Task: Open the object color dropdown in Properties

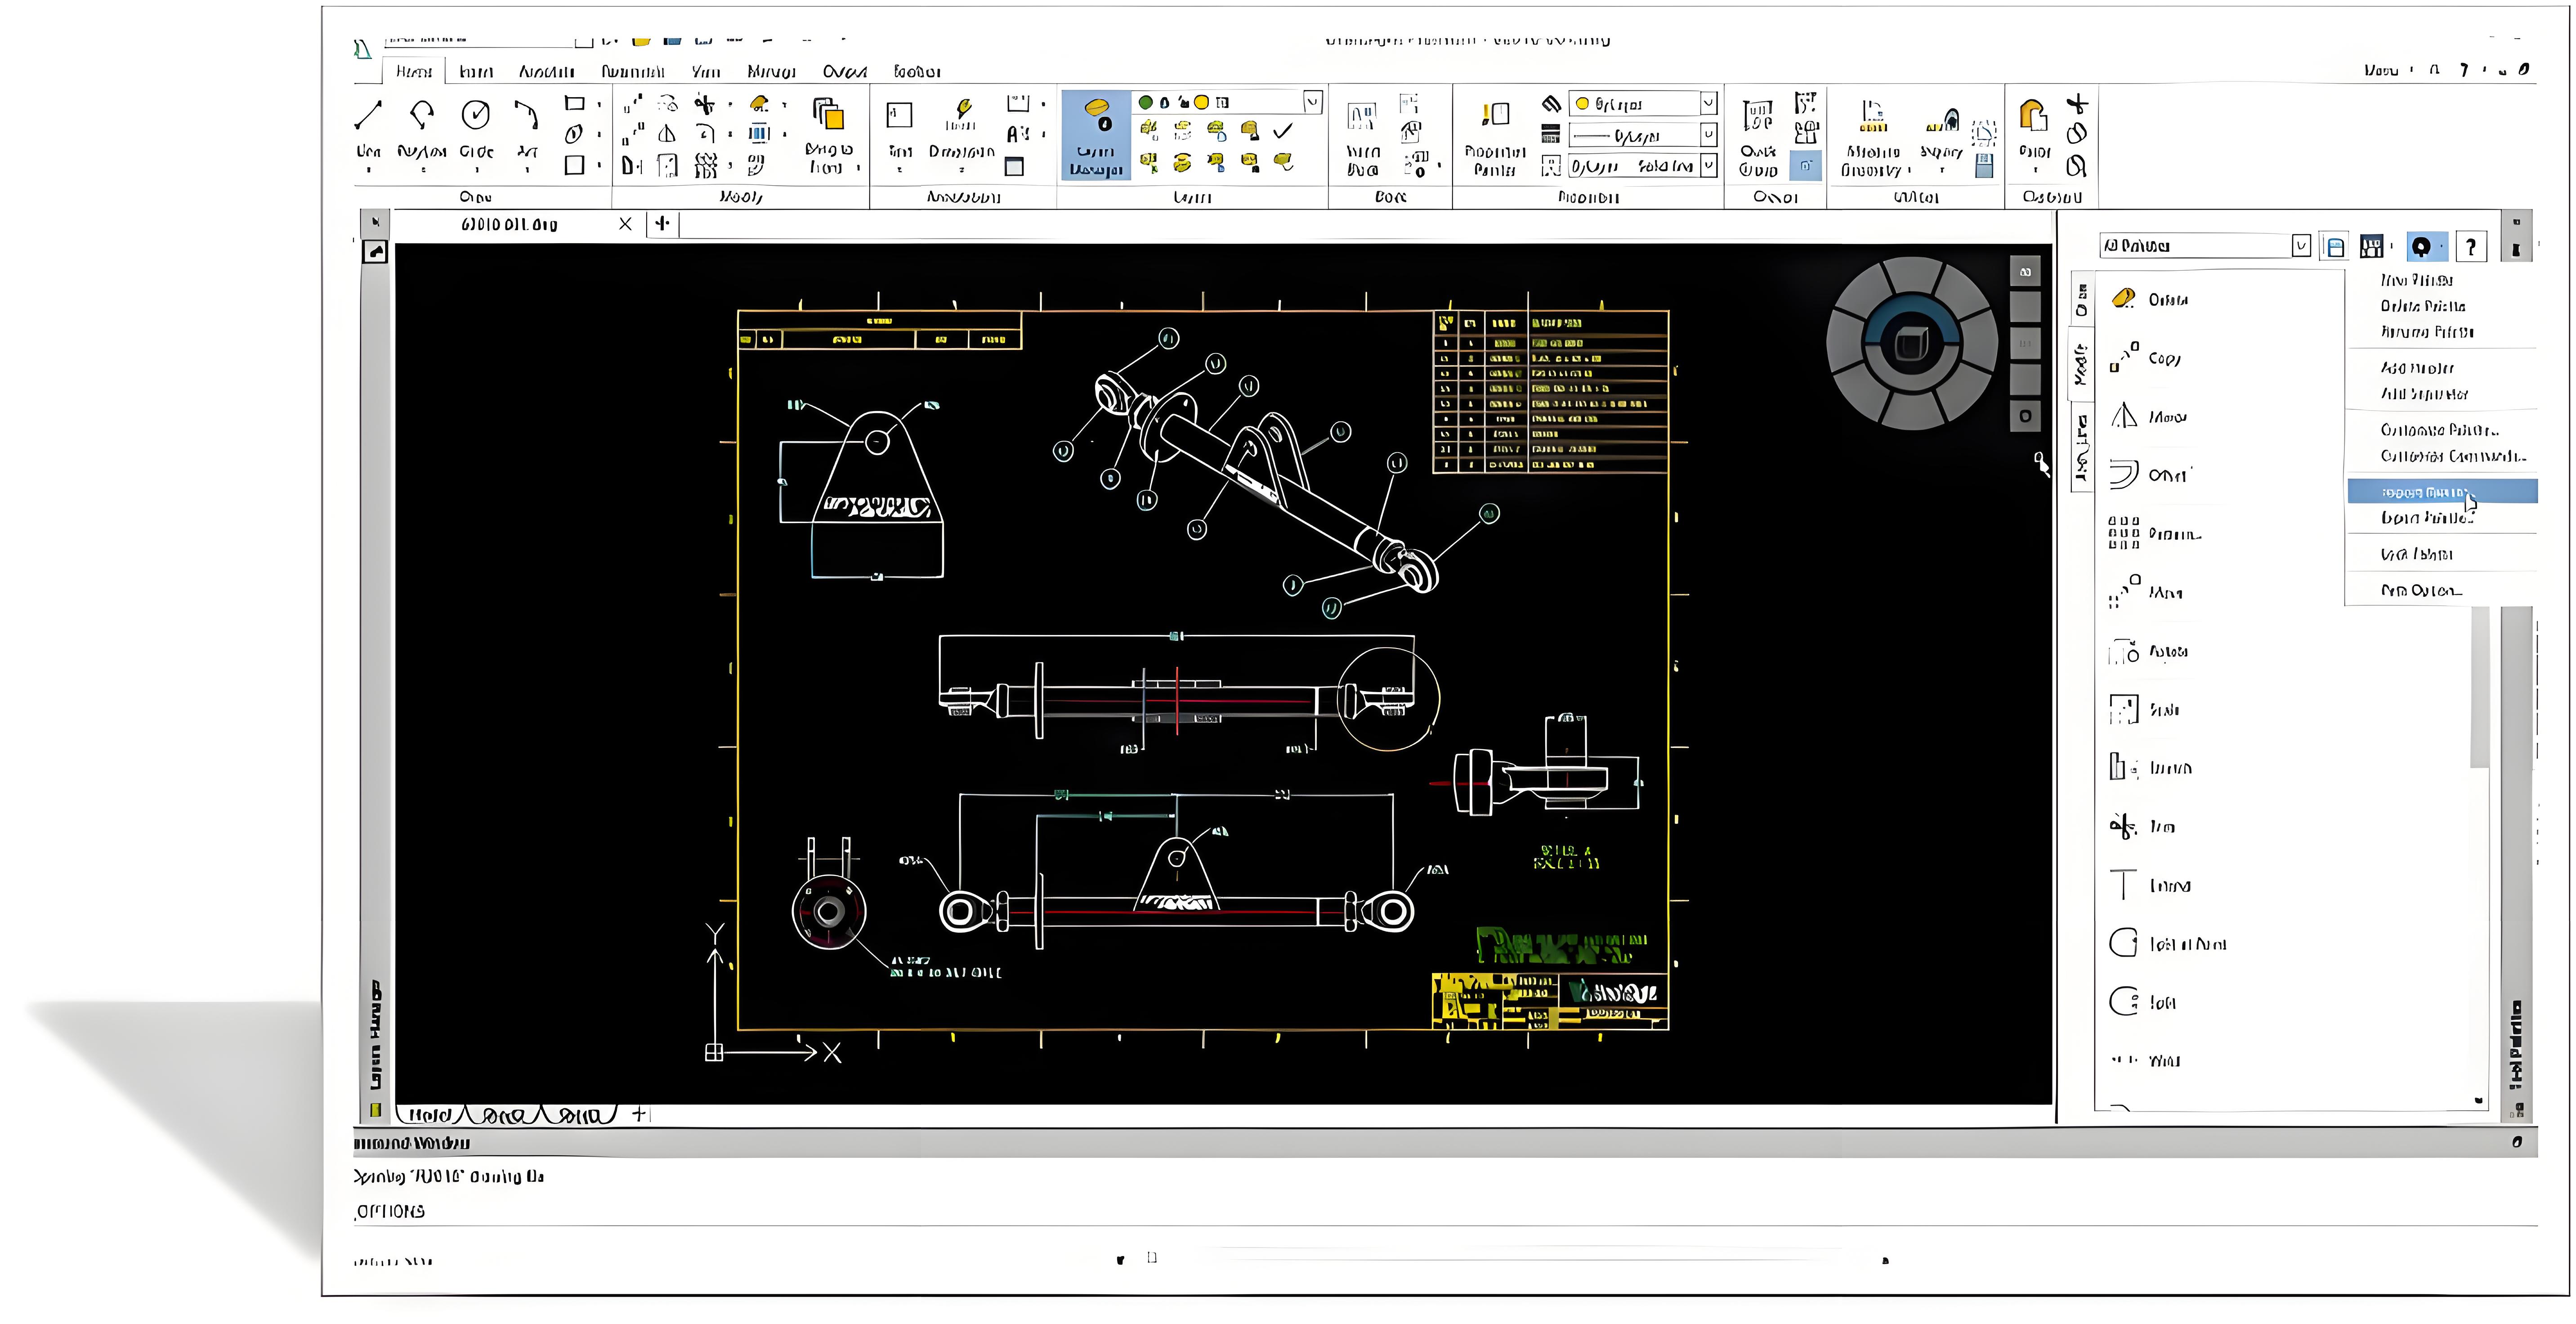Action: pos(1643,104)
